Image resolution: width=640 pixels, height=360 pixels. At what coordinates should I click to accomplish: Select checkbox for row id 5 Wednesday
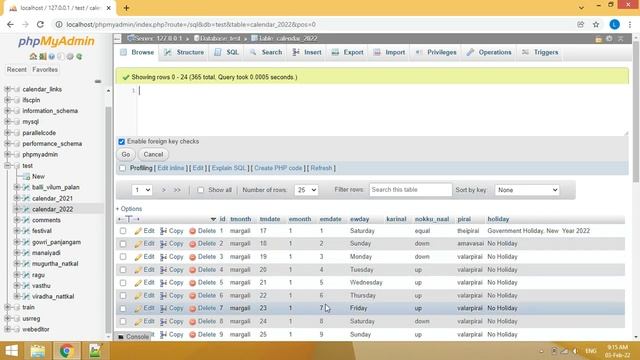click(x=123, y=282)
